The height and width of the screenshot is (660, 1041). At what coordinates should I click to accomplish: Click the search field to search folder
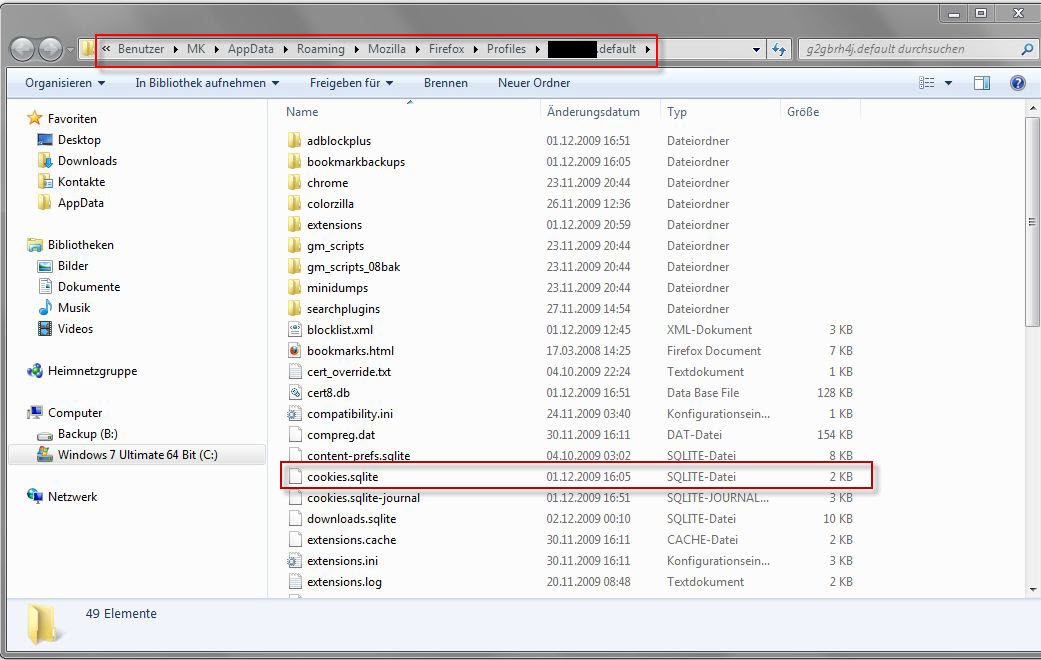pos(910,49)
